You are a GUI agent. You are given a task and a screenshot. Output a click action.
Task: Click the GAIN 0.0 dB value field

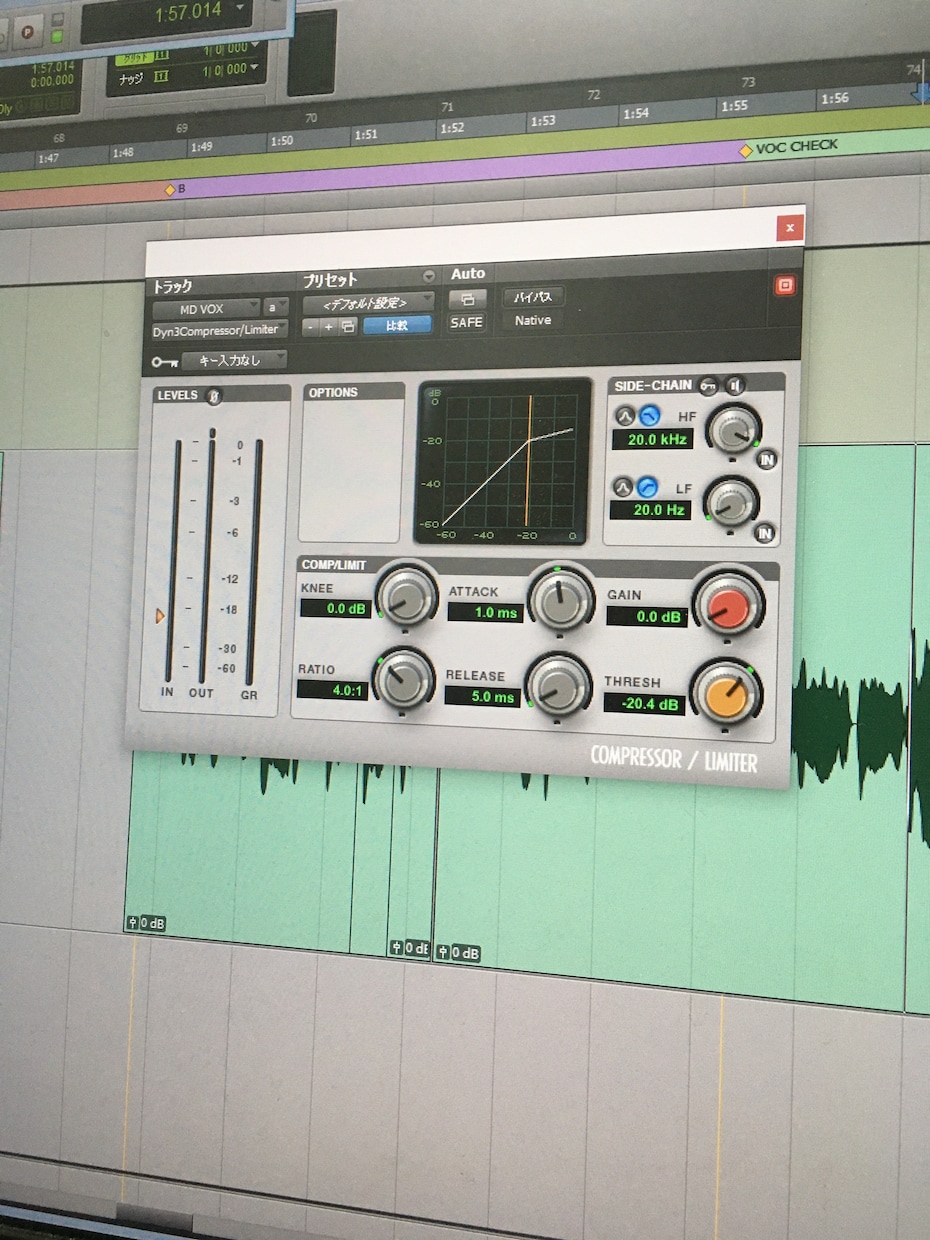pyautogui.click(x=647, y=616)
